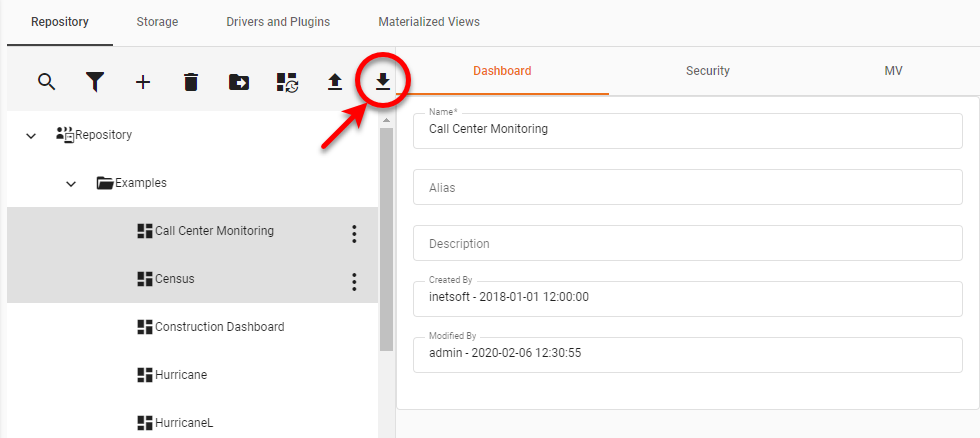Delete selected assets with trash icon

[x=191, y=82]
